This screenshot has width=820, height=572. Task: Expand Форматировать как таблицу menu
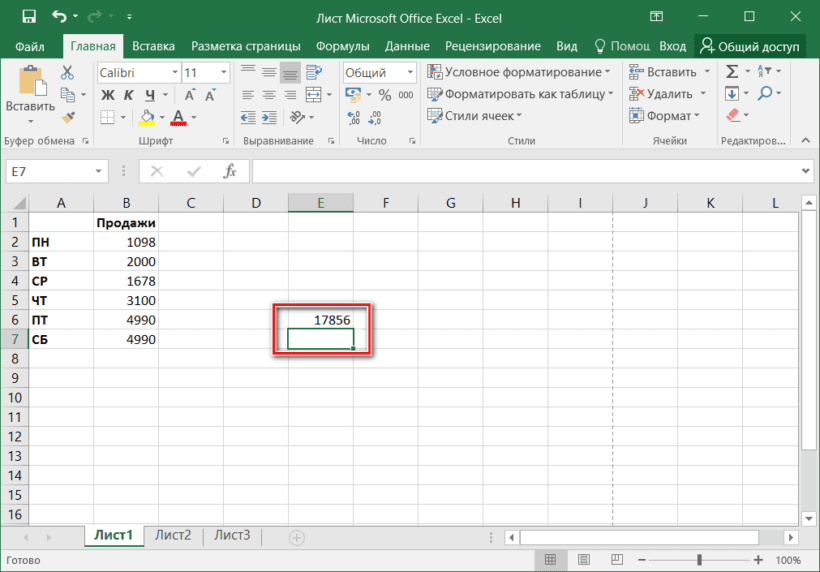coord(610,94)
